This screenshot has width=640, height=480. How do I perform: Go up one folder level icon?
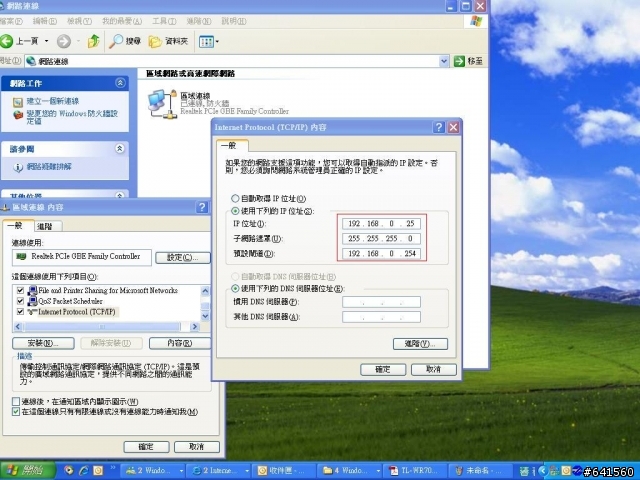[93, 41]
